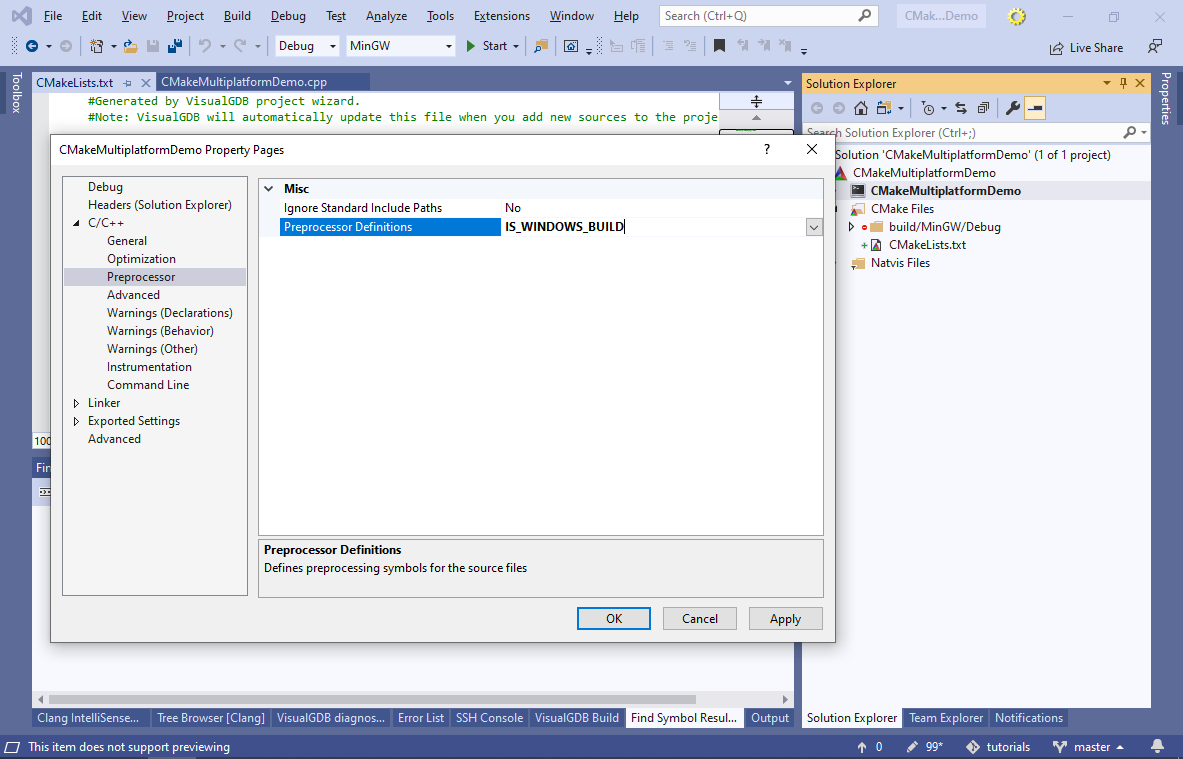Select Warnings (Declarations) page
1183x759 pixels.
coord(170,313)
